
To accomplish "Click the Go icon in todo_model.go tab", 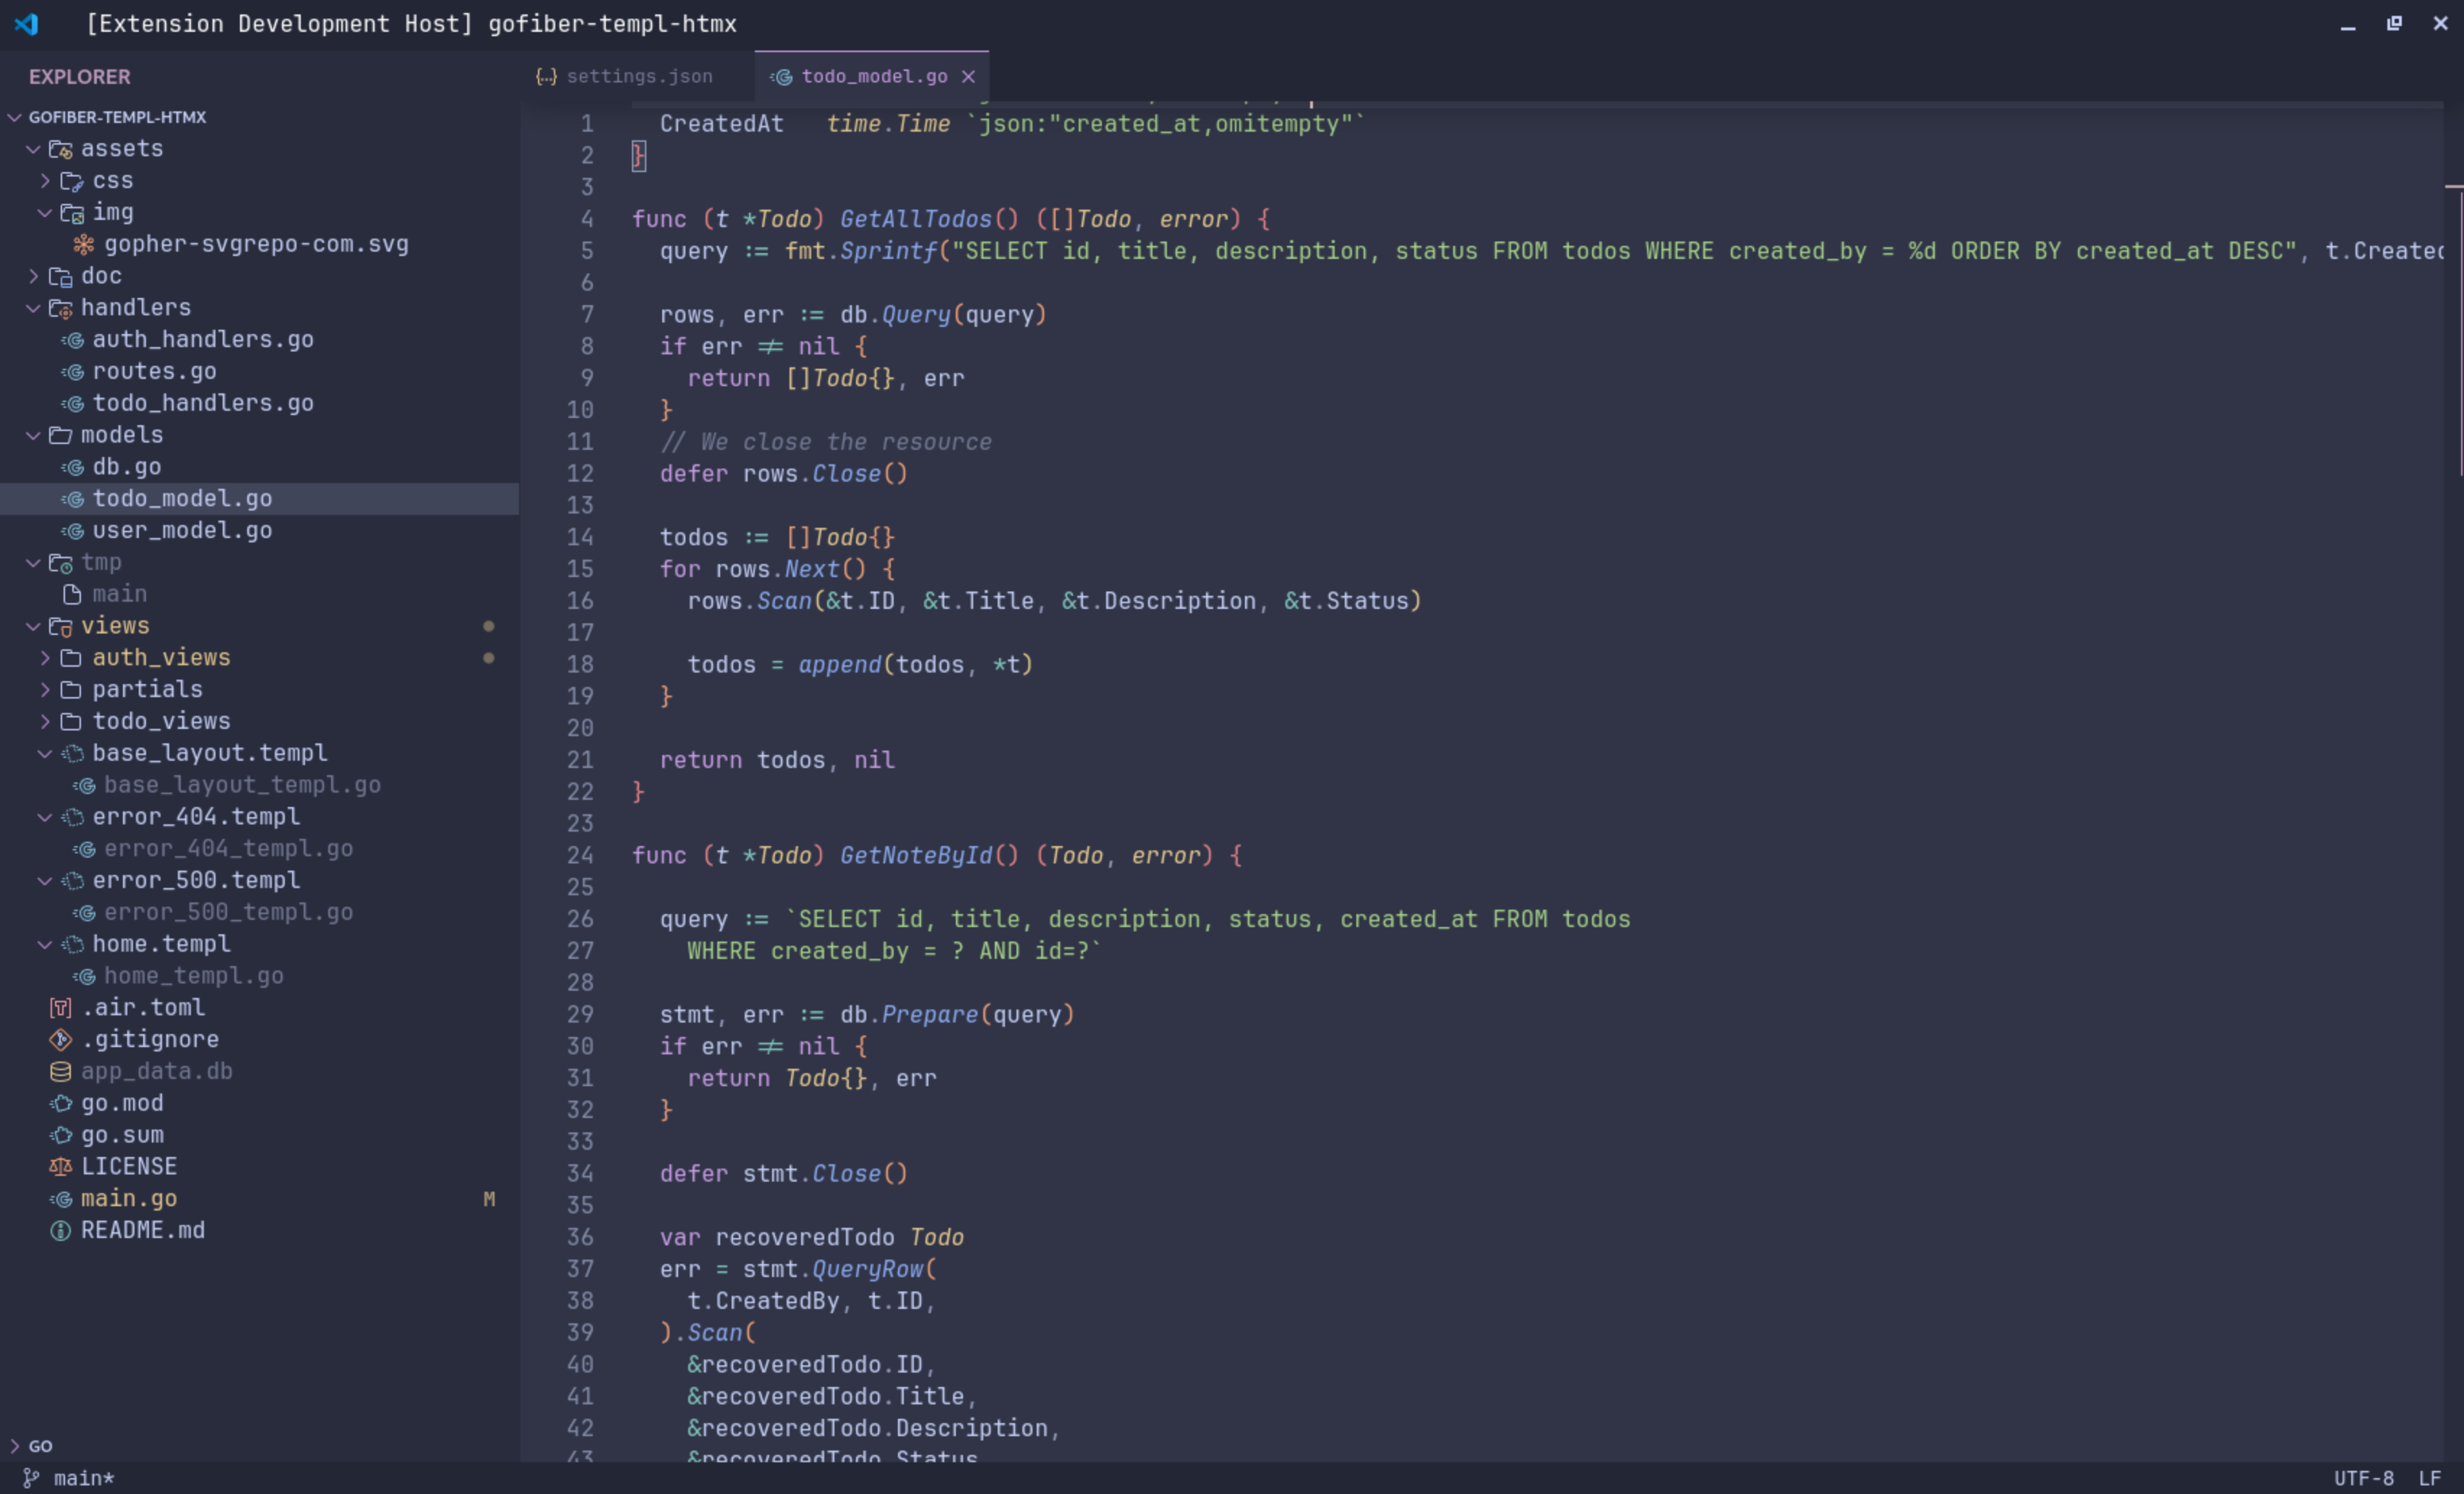I will pyautogui.click(x=781, y=77).
